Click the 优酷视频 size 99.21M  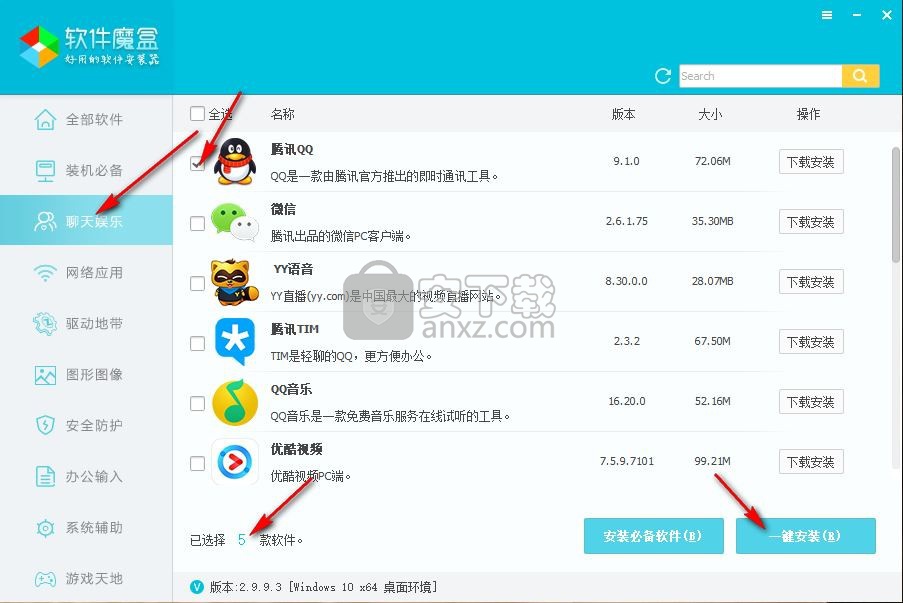click(x=712, y=461)
